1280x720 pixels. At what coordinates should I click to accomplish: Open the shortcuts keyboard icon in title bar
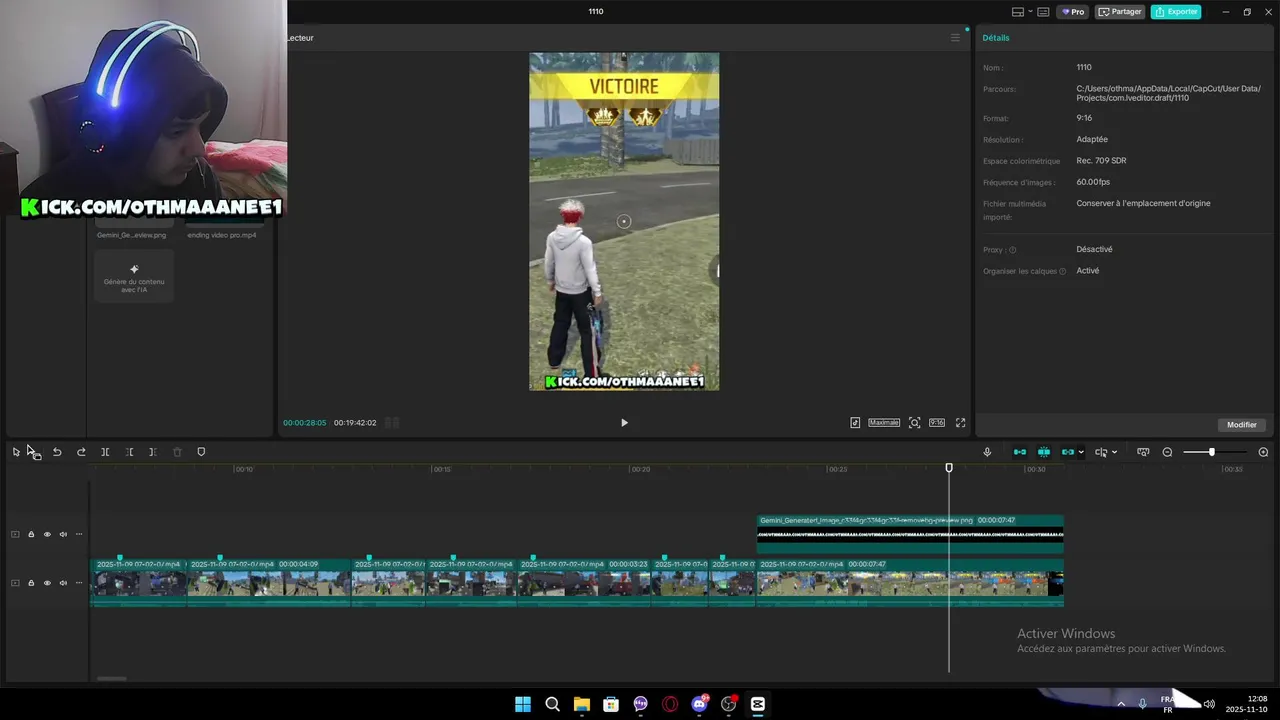tap(1043, 12)
